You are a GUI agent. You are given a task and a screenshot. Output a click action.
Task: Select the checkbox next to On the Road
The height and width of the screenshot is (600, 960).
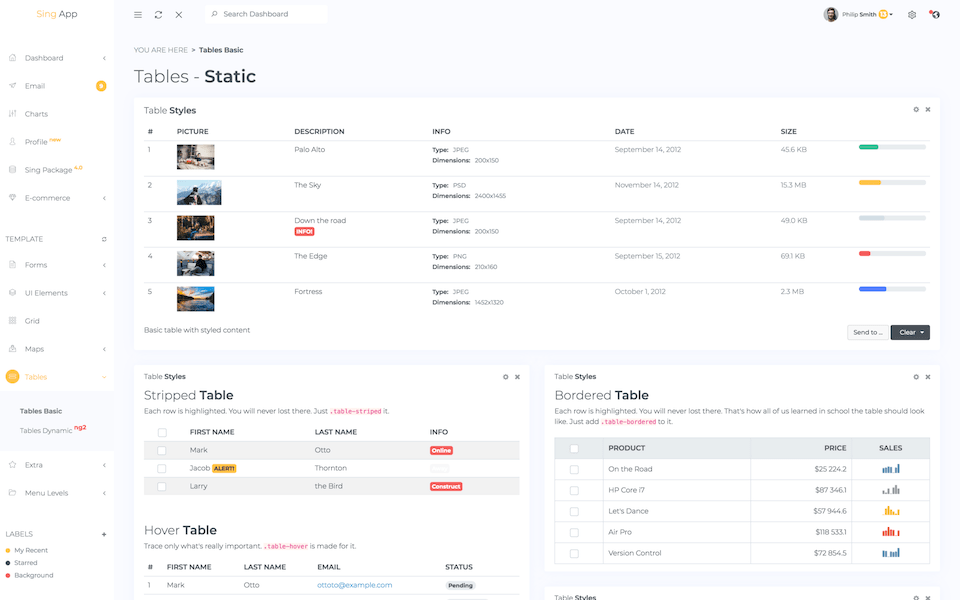pyautogui.click(x=575, y=468)
